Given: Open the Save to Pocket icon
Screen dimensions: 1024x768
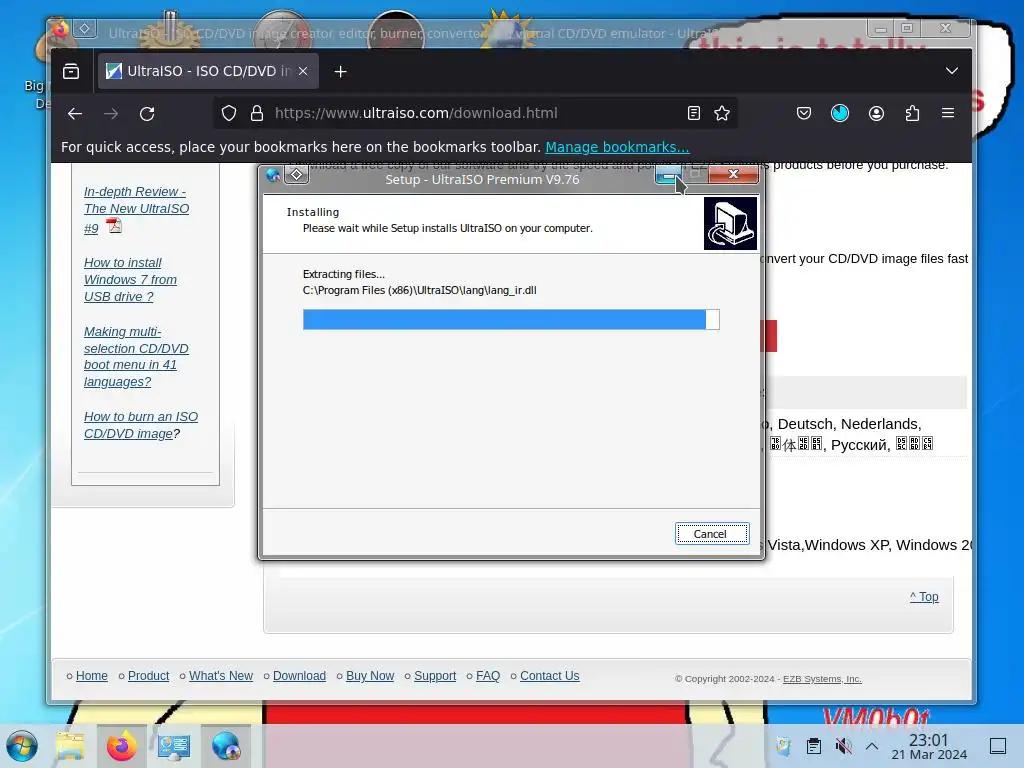Looking at the screenshot, I should tap(804, 114).
